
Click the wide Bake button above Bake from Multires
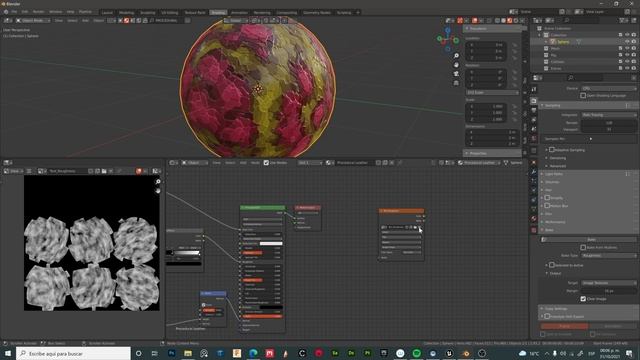[x=591, y=240]
